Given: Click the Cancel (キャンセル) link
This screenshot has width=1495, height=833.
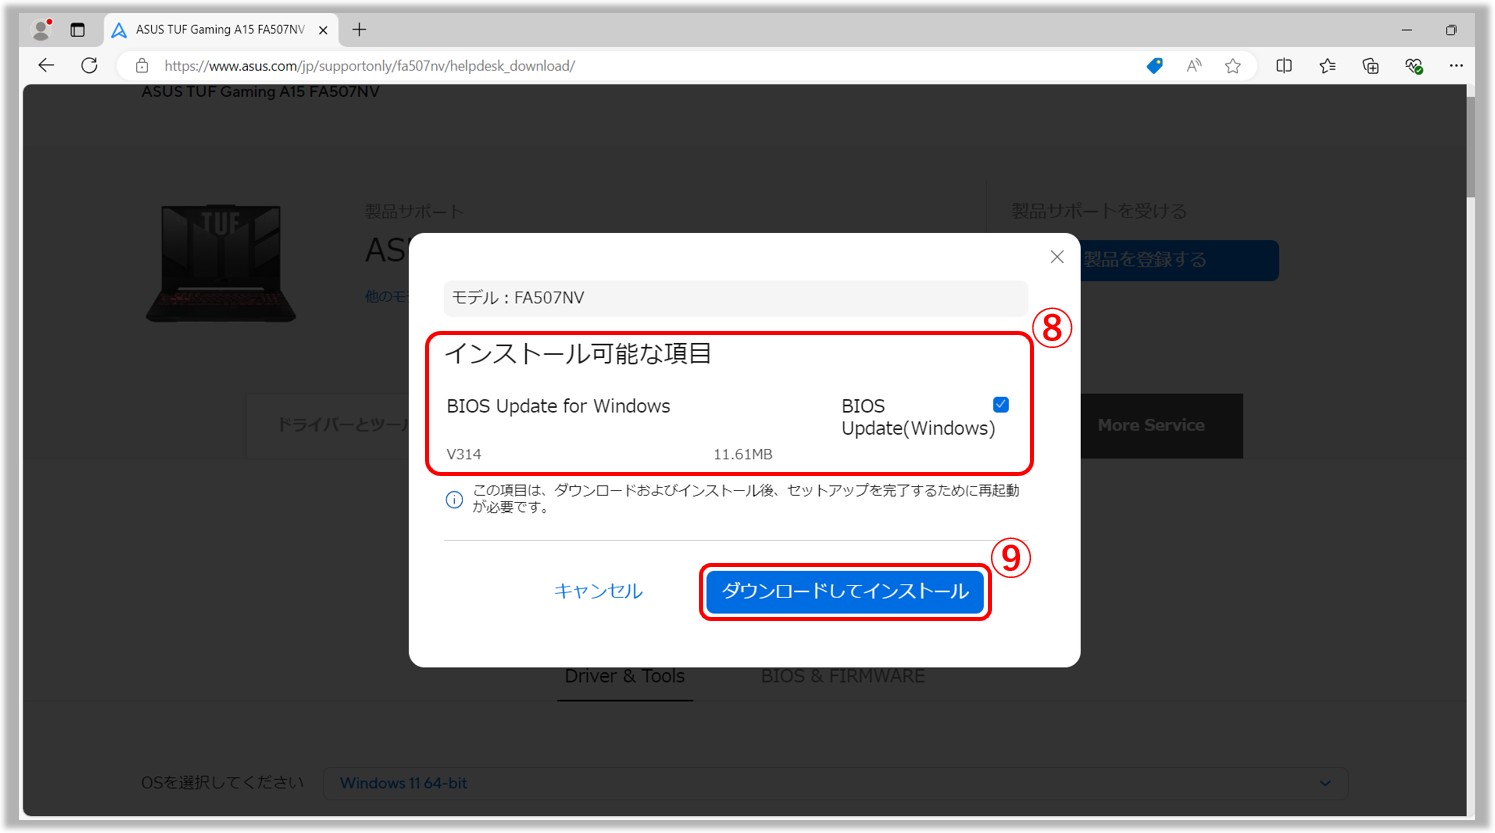Looking at the screenshot, I should tap(598, 591).
